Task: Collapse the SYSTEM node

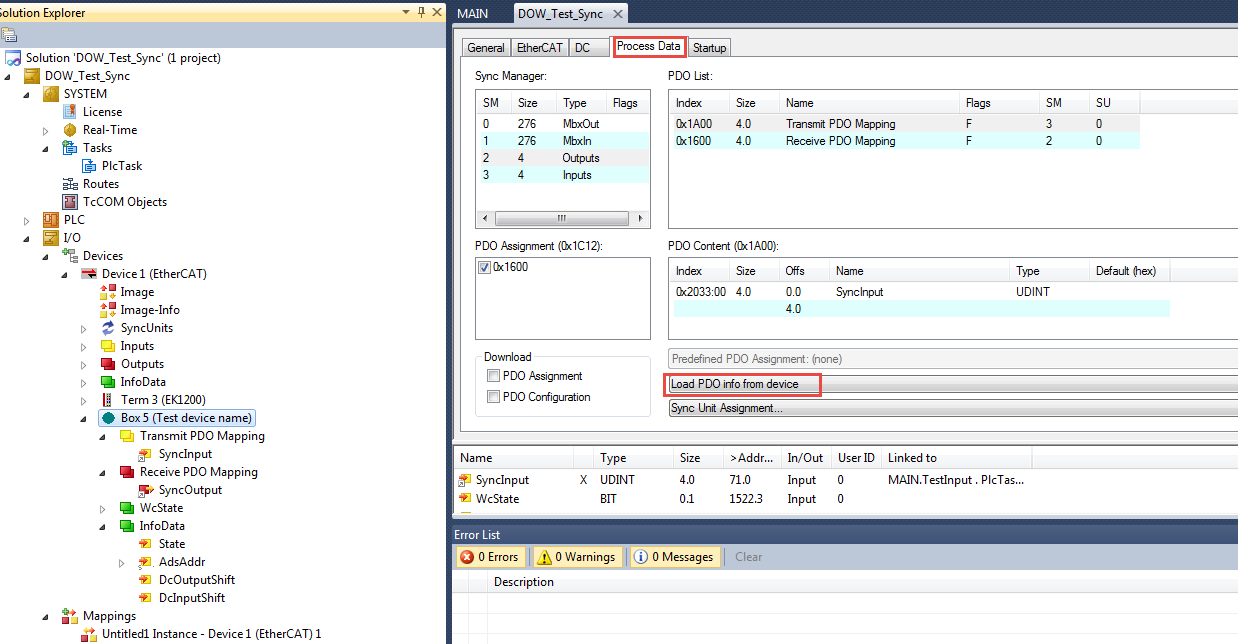Action: (x=26, y=94)
